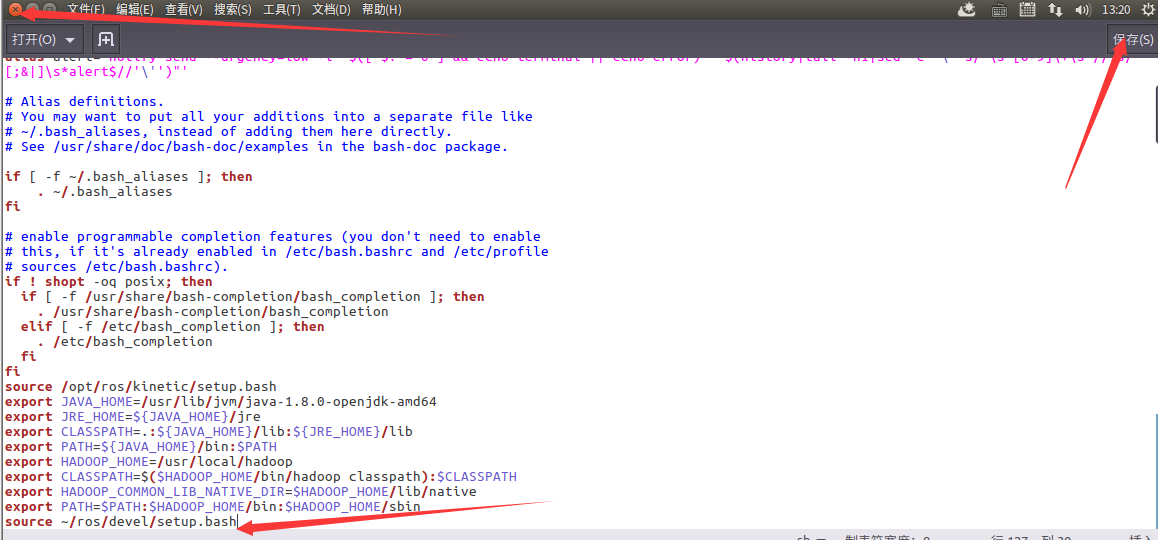The image size is (1158, 540).
Task: Open the 文档(D) menu
Action: tap(332, 10)
